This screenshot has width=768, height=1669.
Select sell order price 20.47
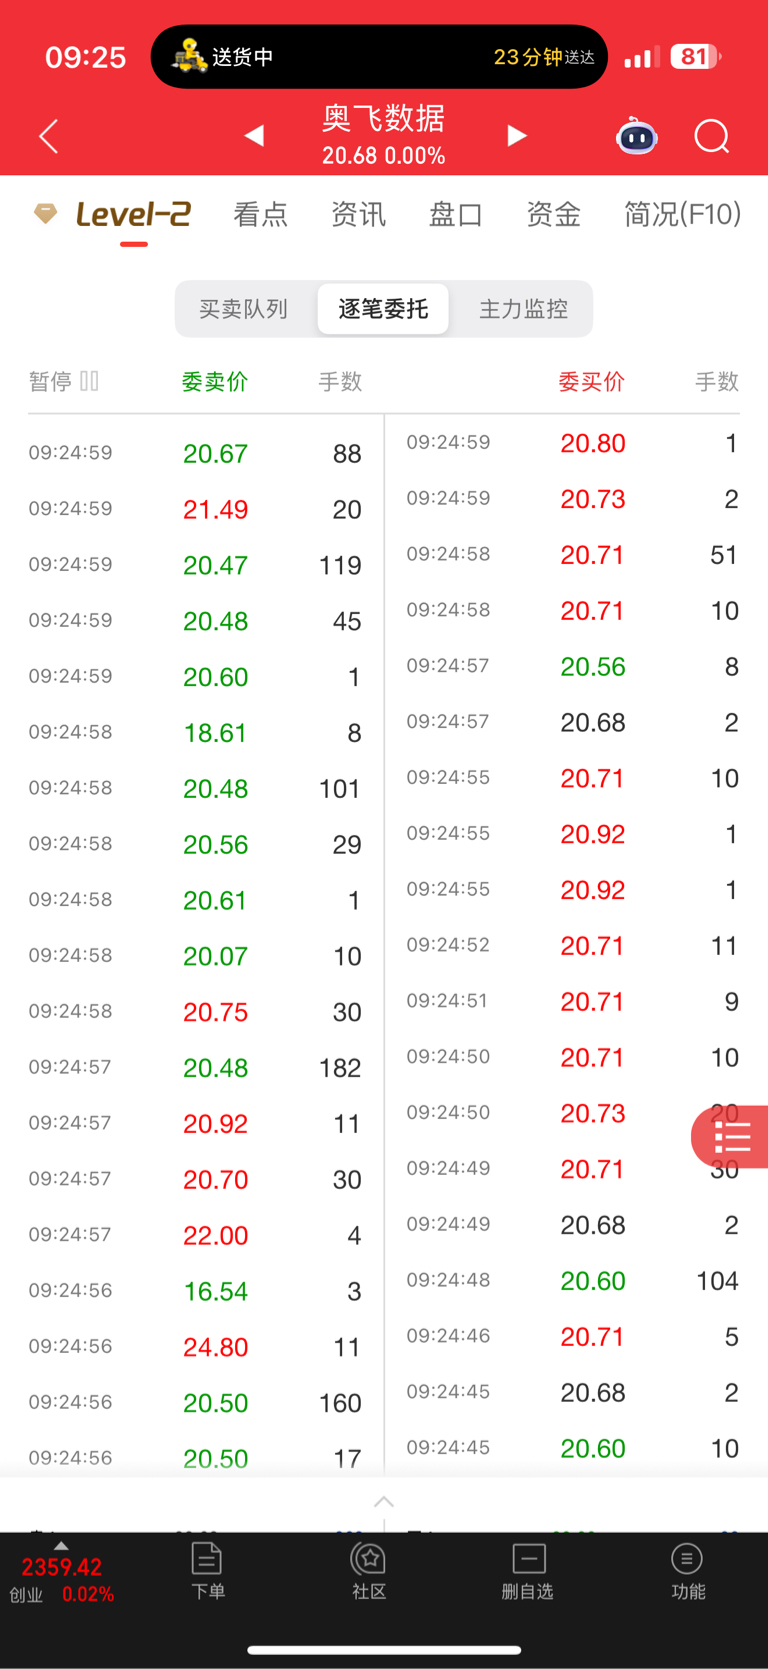(215, 565)
